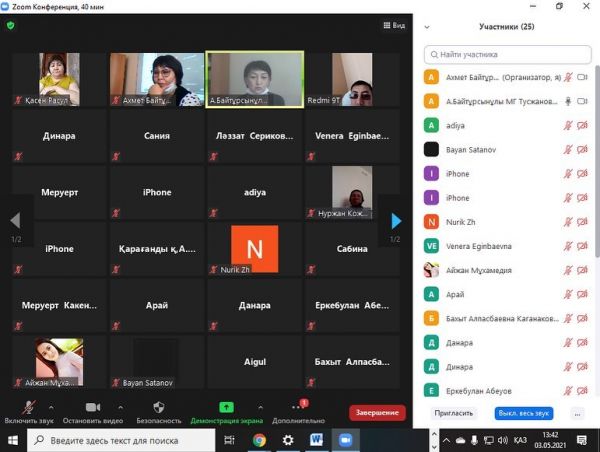
Task: Click Остановить видео camera icon
Action: pyautogui.click(x=92, y=408)
